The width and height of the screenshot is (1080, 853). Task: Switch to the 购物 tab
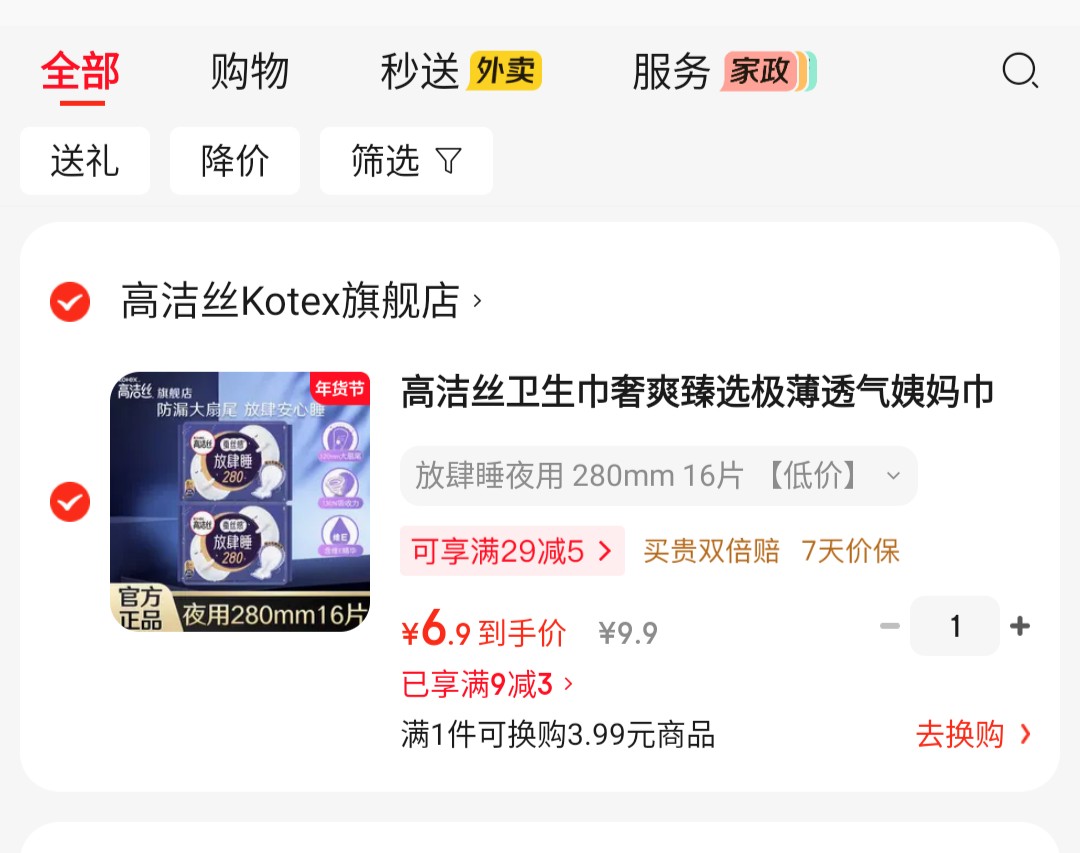(x=249, y=70)
